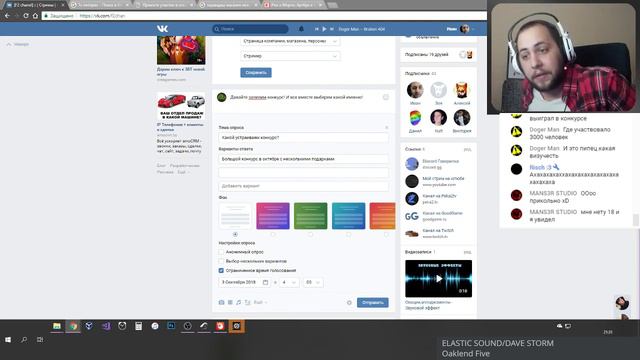Enable 'Выбор нескольких вариантов' checkbox
The width and height of the screenshot is (640, 360).
(221, 261)
